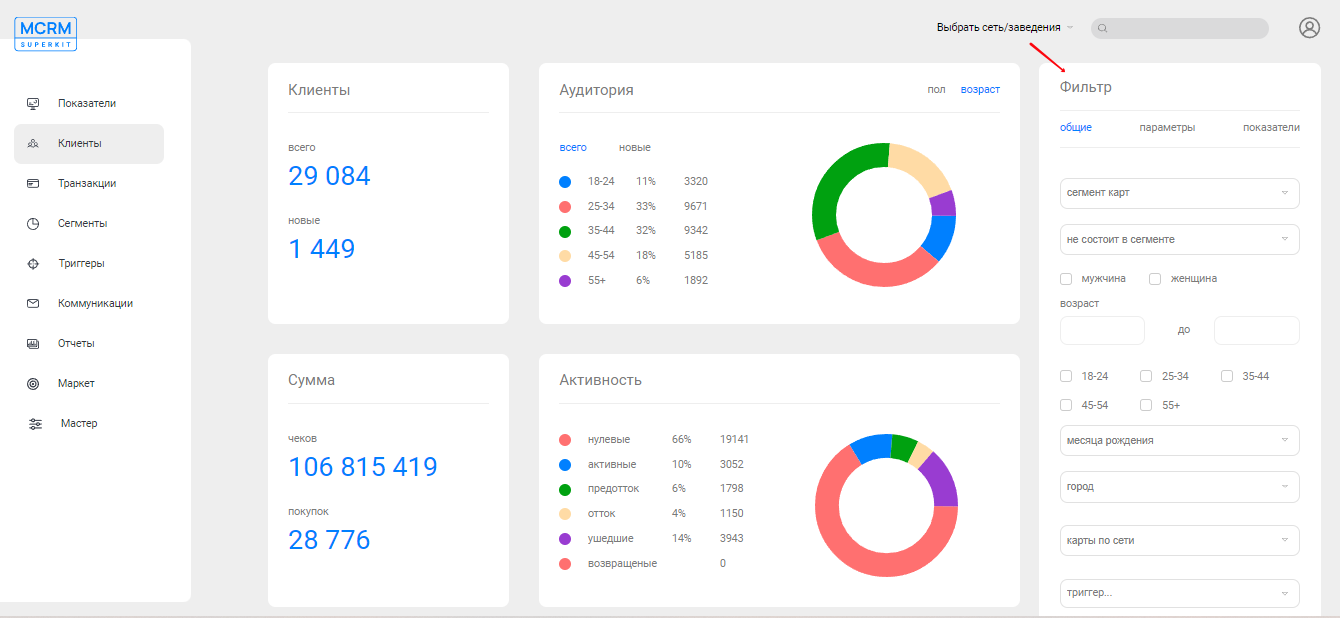Open Маркет in the sidebar

[x=76, y=383]
